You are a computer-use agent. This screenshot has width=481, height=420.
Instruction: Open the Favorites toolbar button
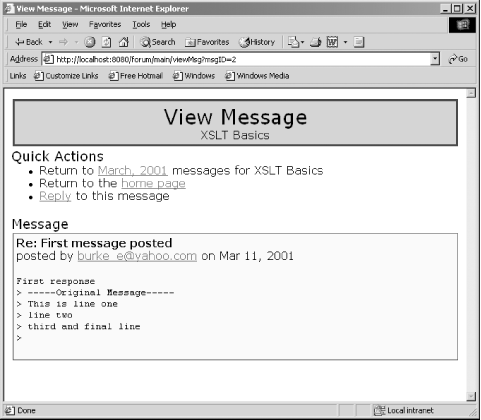(x=207, y=42)
